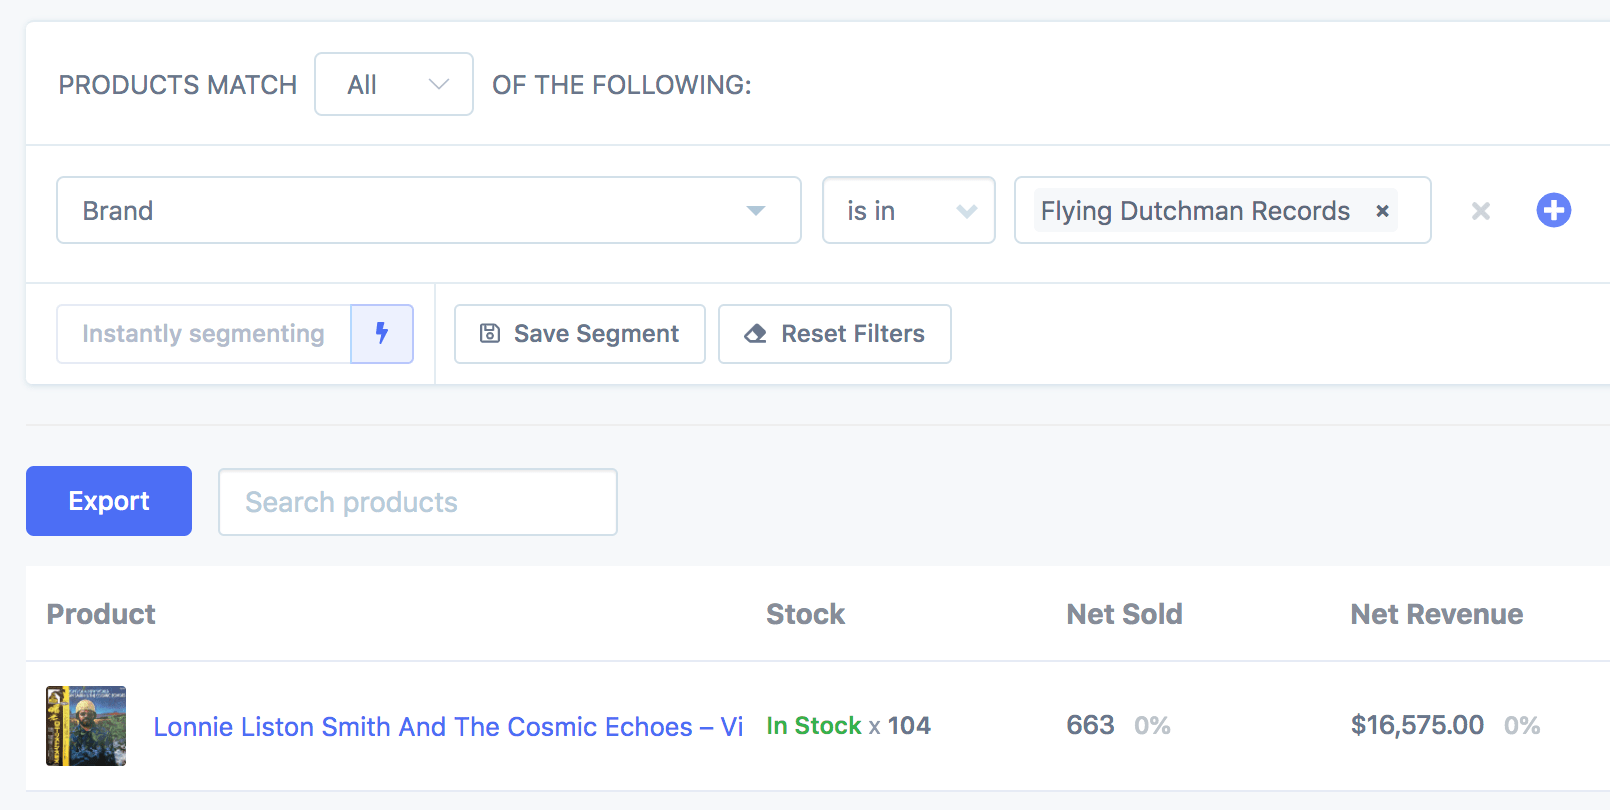Toggle the instant segmenting lightning bolt
This screenshot has height=810, width=1610.
click(x=381, y=333)
